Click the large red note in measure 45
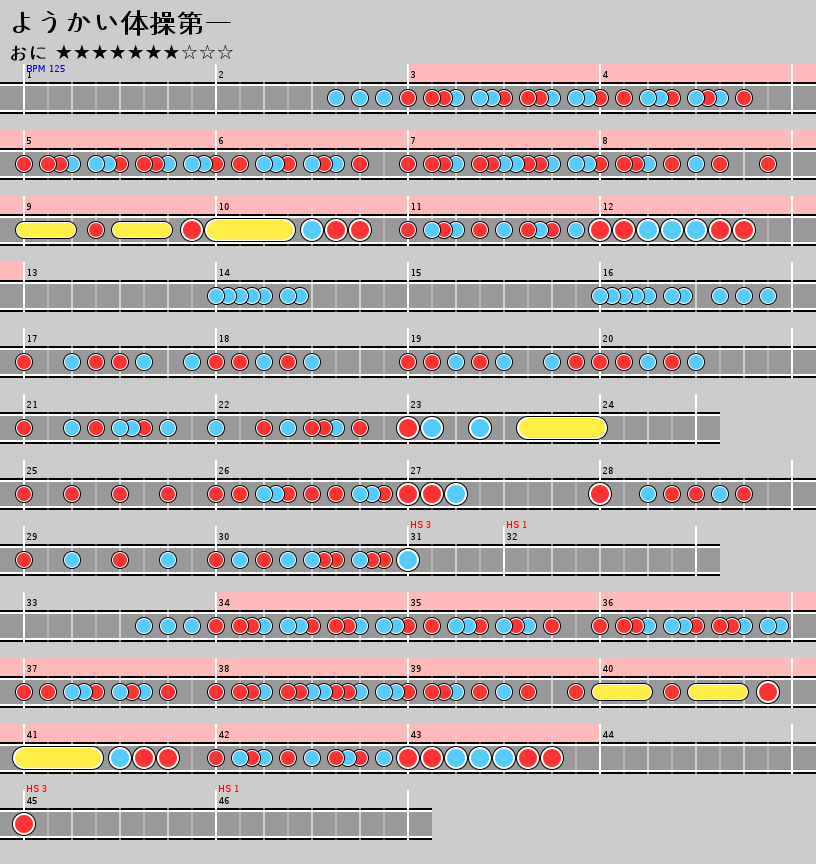Image resolution: width=816 pixels, height=864 pixels. [x=24, y=824]
